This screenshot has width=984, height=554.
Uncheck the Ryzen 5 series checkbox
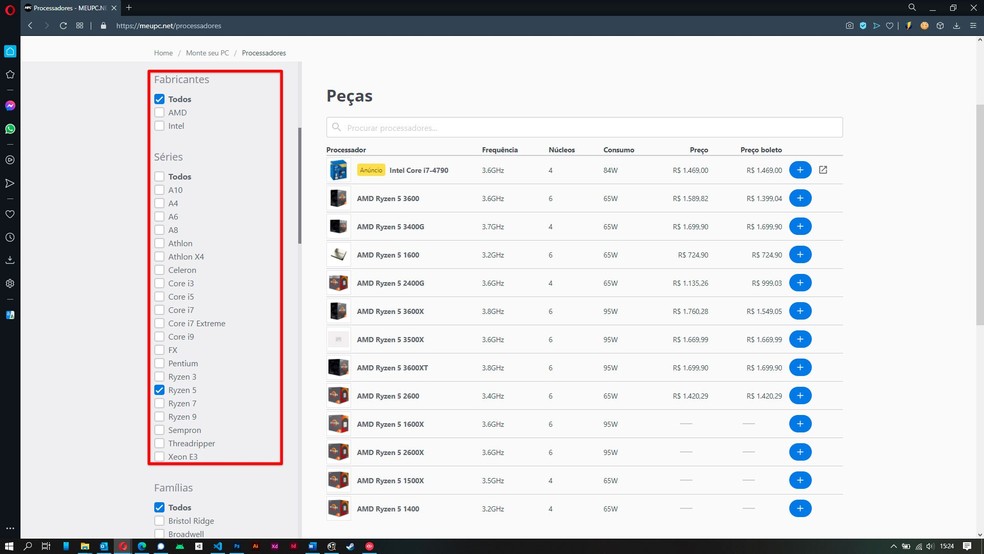(x=159, y=390)
